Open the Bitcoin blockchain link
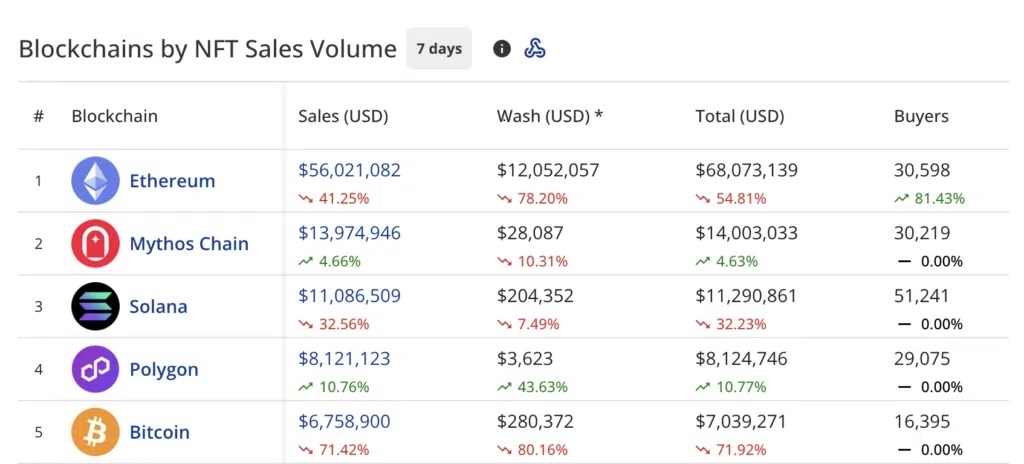 pos(159,432)
